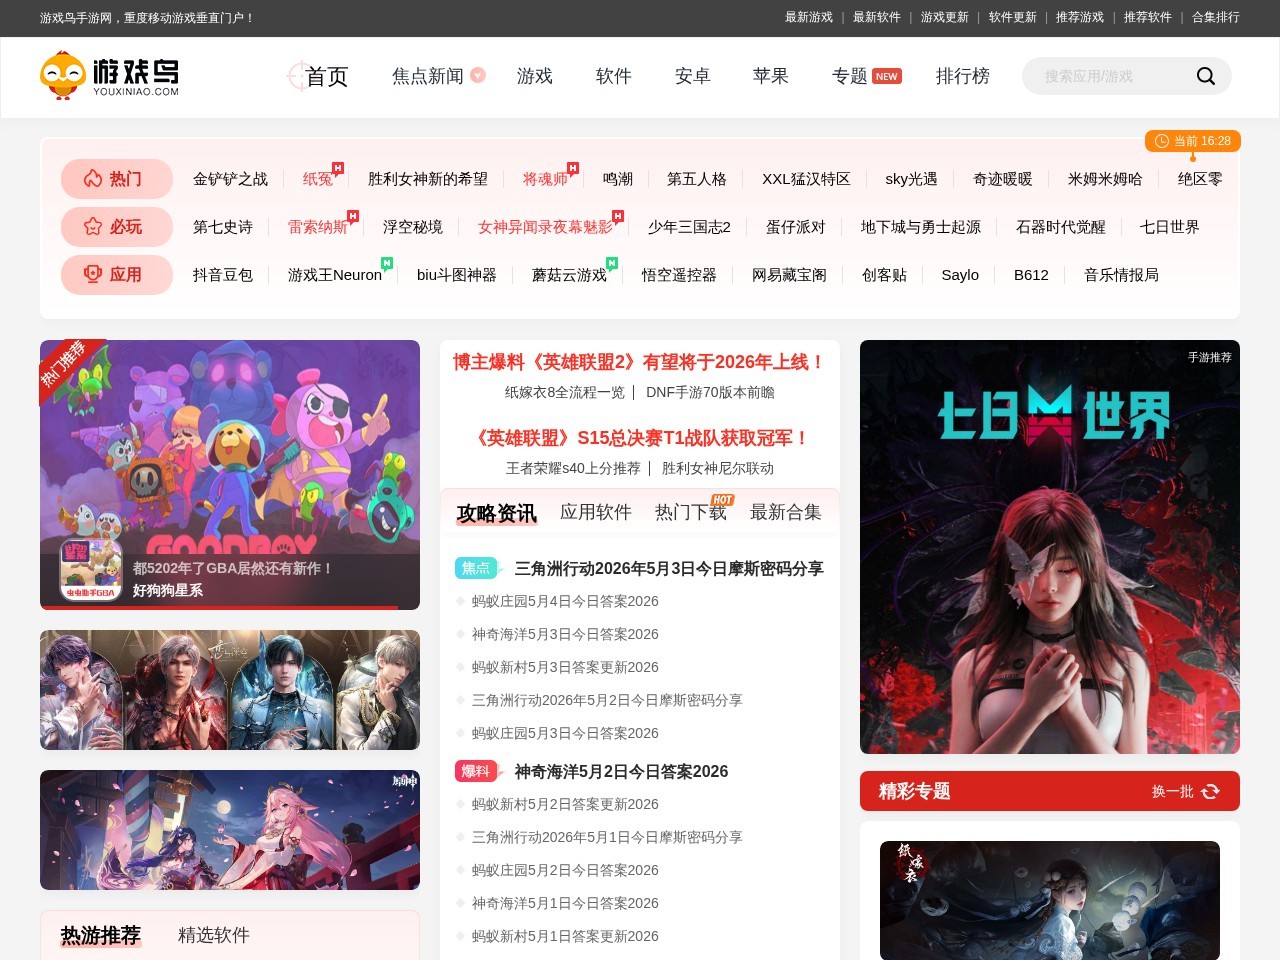
Task: Open the 好狗狗星系 featured banner
Action: 230,475
